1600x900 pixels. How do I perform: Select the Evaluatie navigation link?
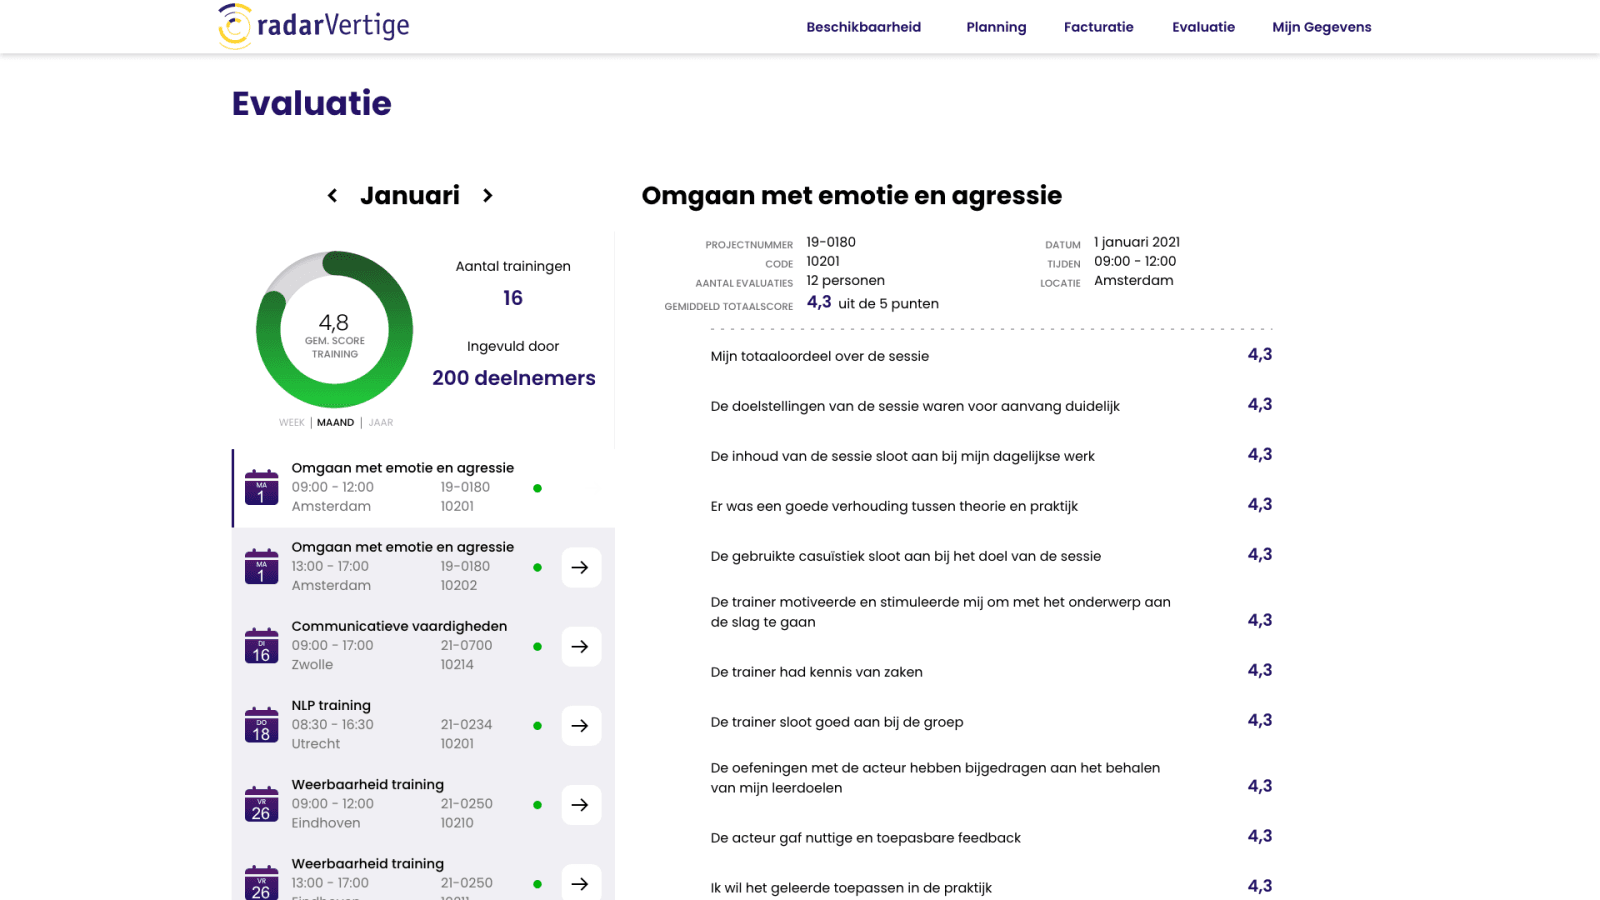pyautogui.click(x=1203, y=27)
